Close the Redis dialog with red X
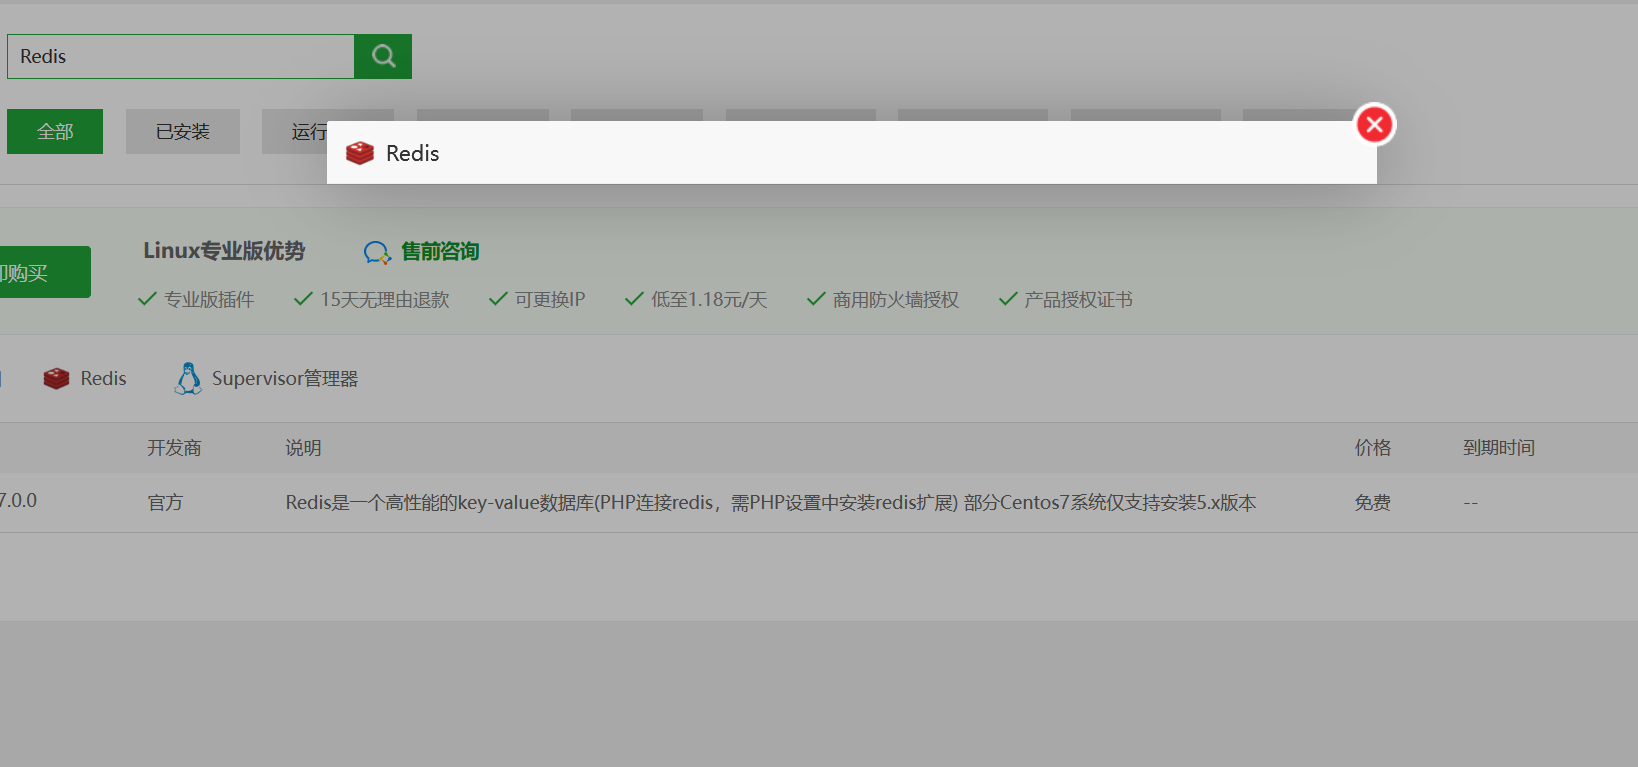Screen dimensions: 1638x767 click(x=1375, y=124)
